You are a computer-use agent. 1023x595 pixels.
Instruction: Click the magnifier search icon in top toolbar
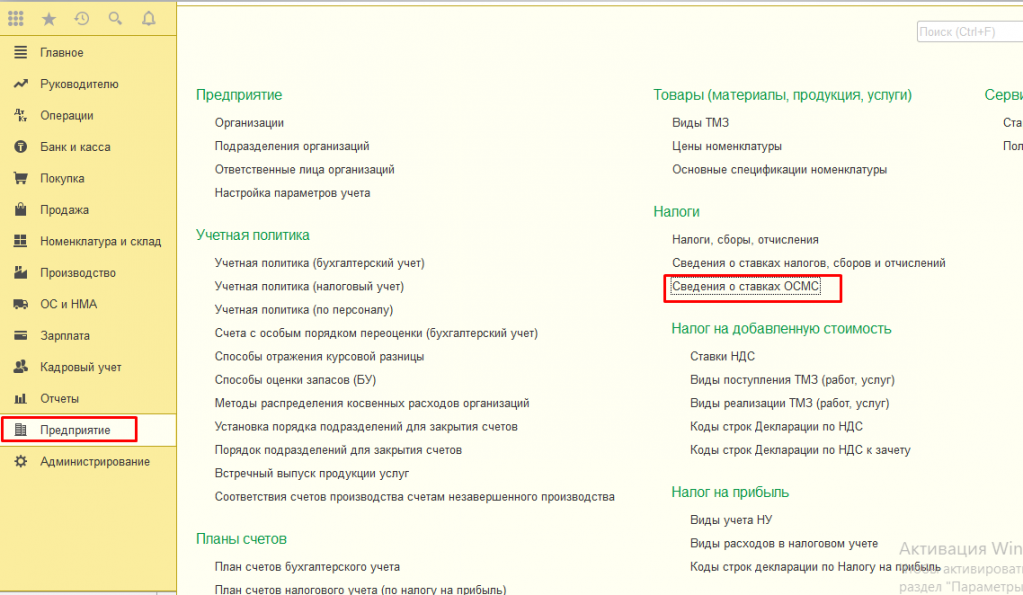tap(115, 19)
